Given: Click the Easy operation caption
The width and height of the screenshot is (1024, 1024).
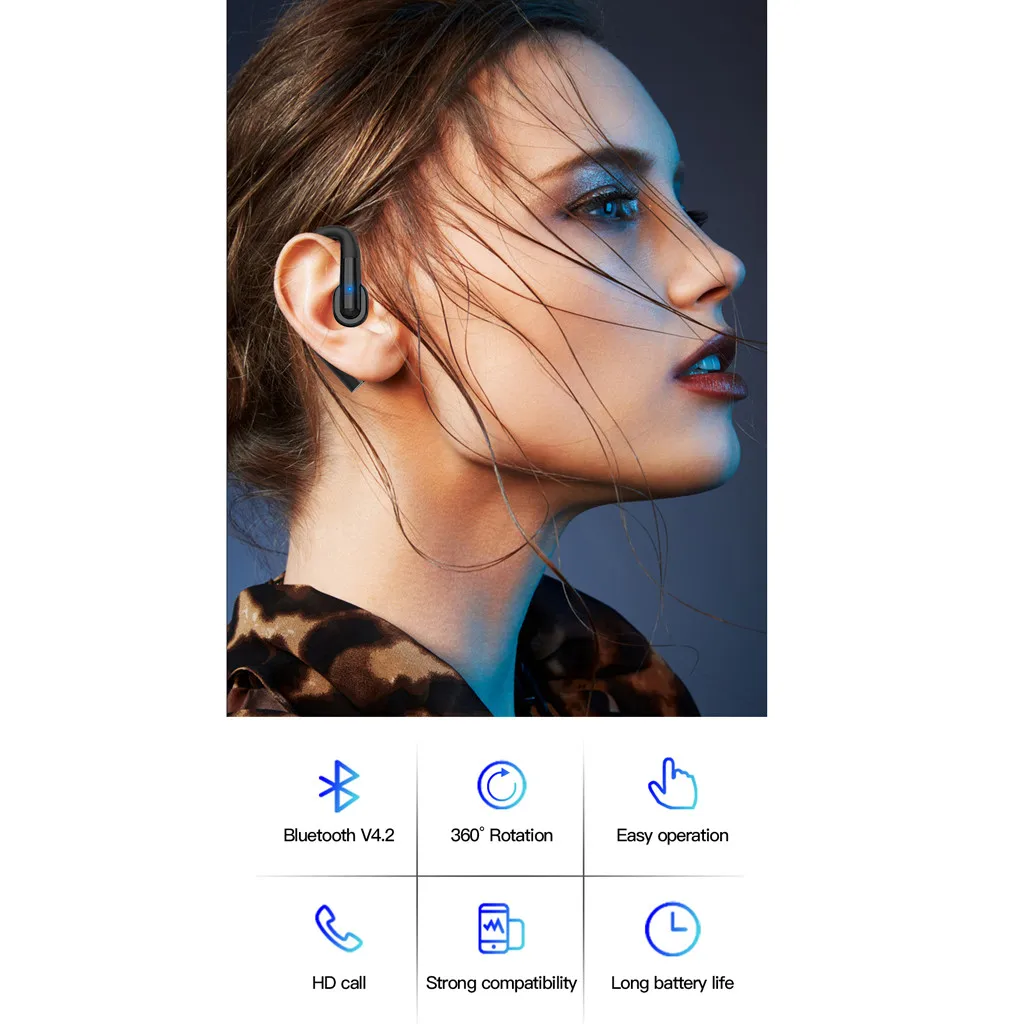Looking at the screenshot, I should [671, 835].
